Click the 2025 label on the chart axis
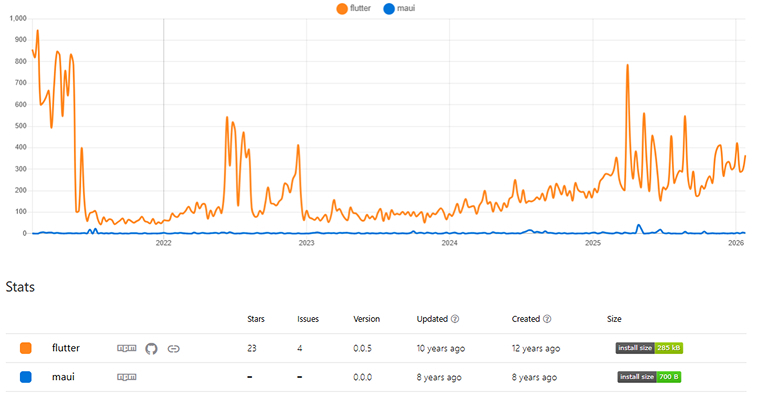This screenshot has height=395, width=760. (x=592, y=243)
